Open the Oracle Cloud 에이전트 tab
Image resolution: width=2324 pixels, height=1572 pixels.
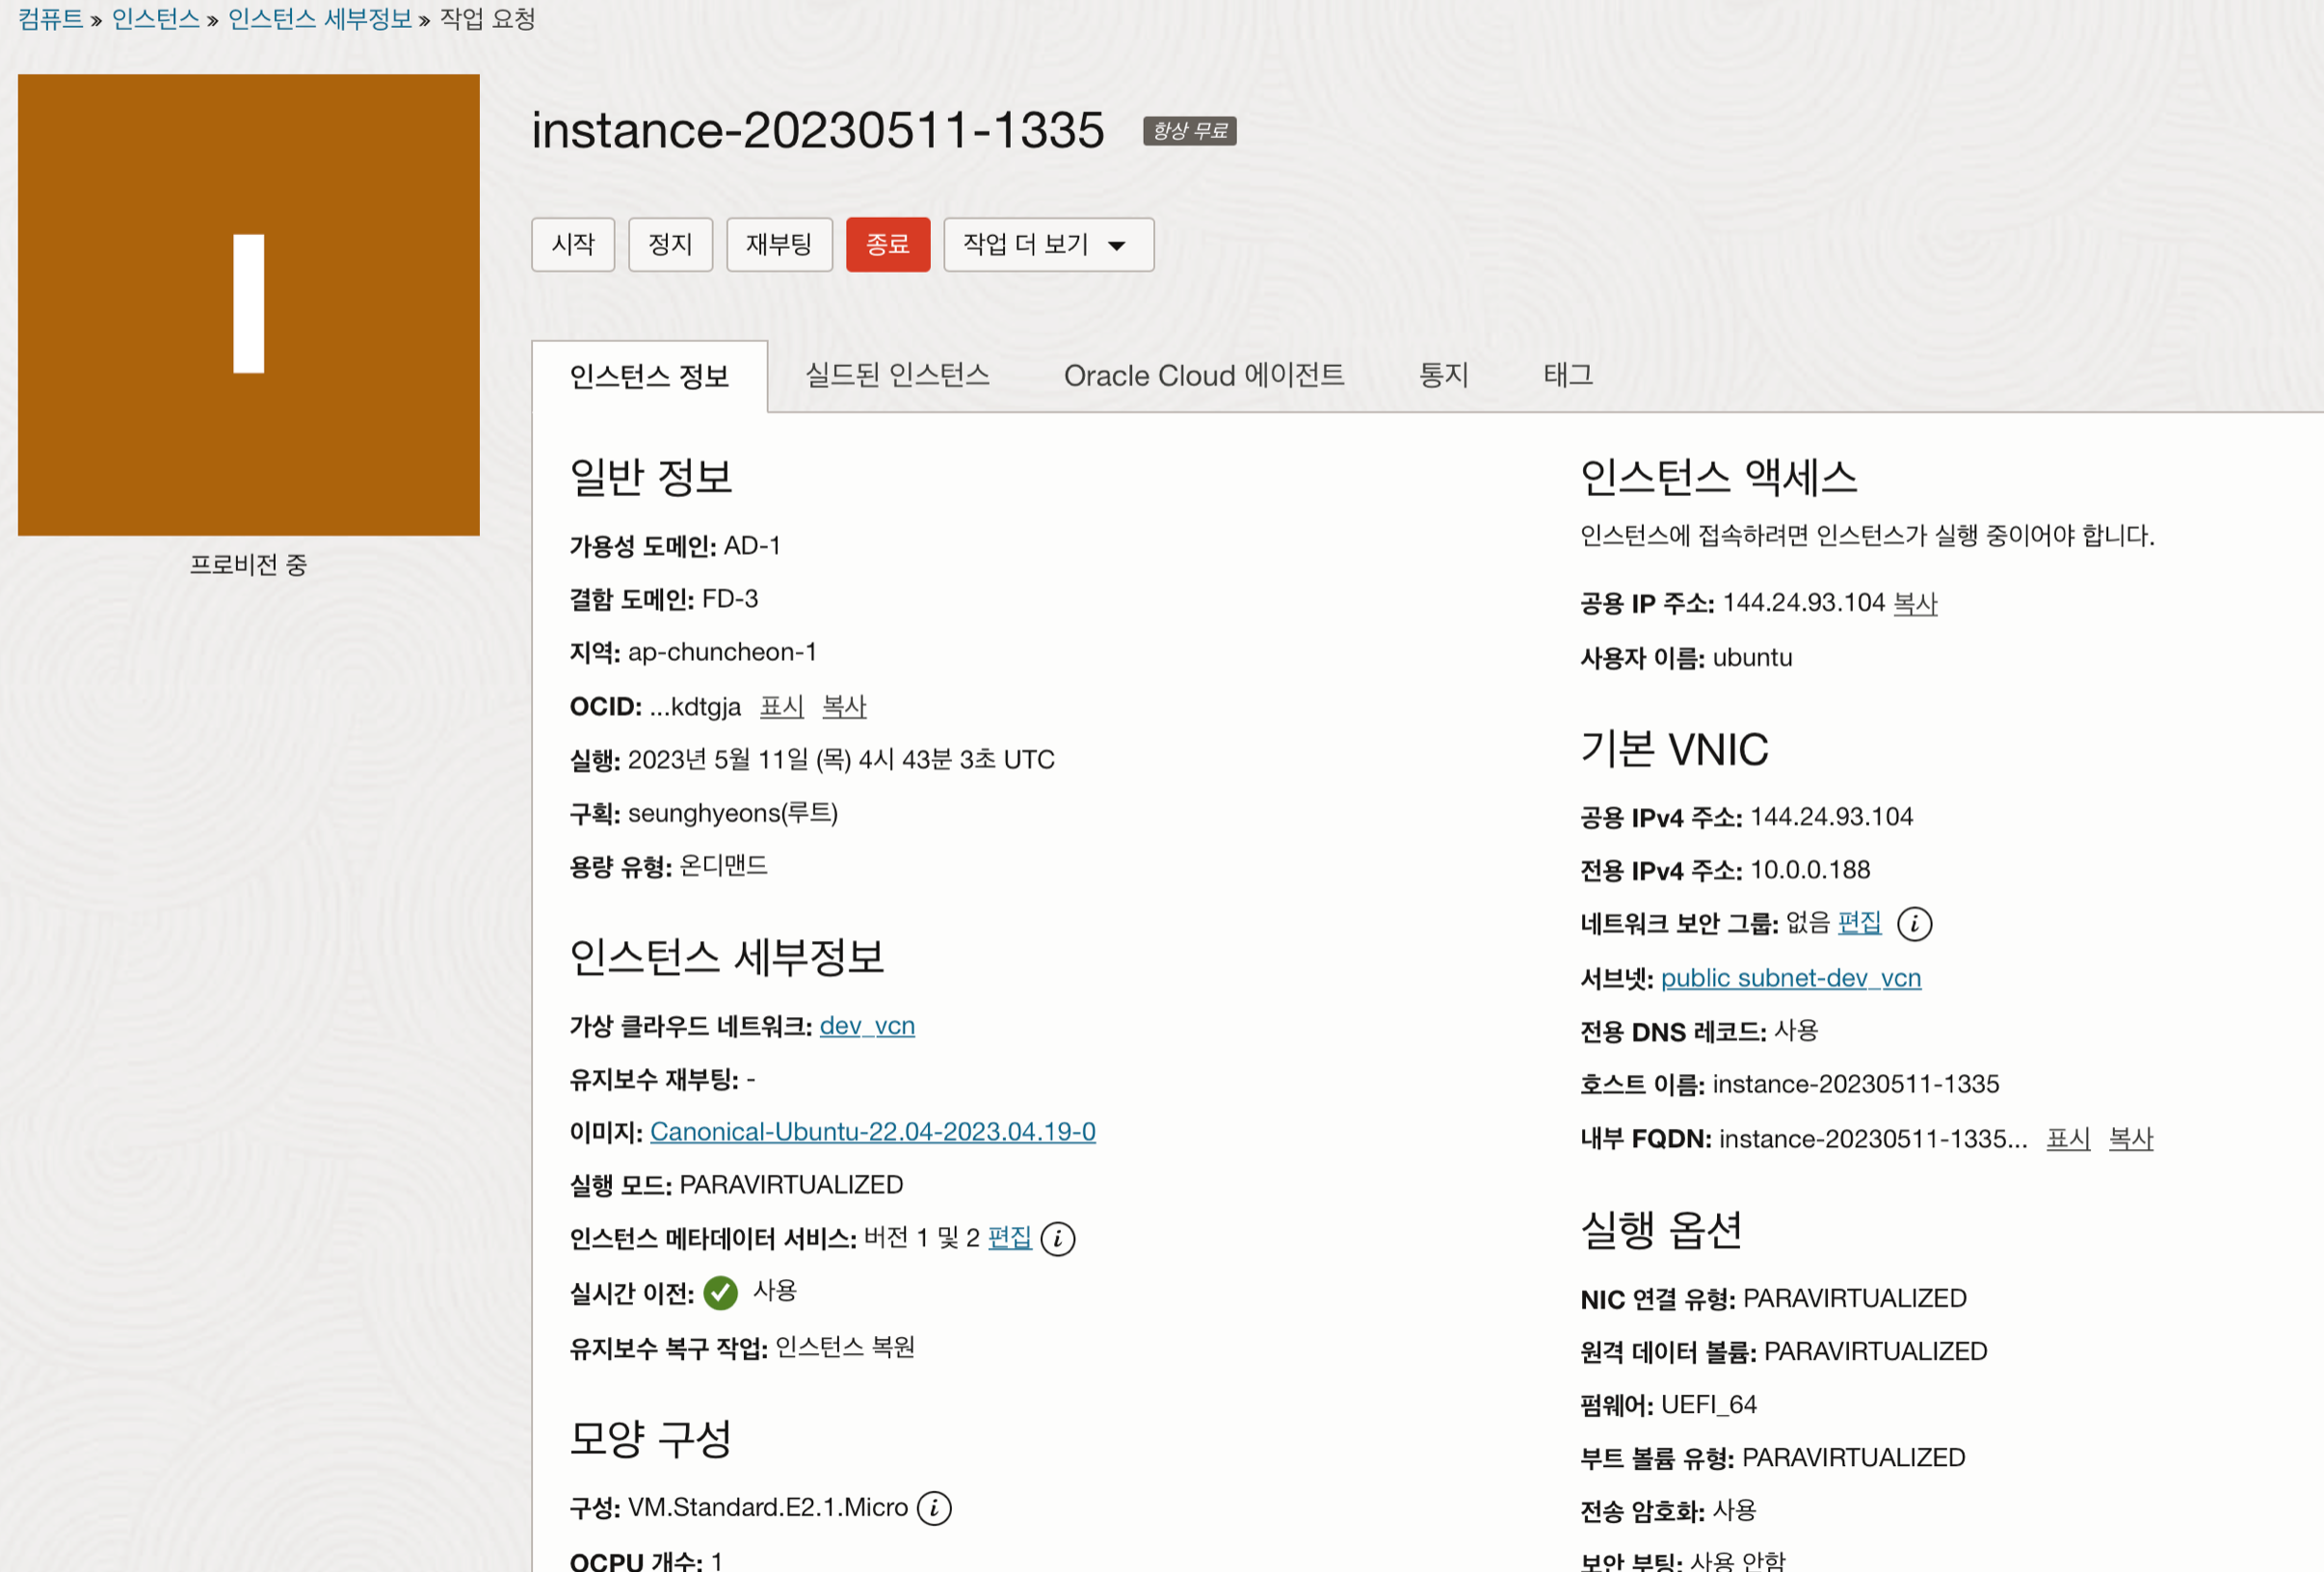(1203, 375)
